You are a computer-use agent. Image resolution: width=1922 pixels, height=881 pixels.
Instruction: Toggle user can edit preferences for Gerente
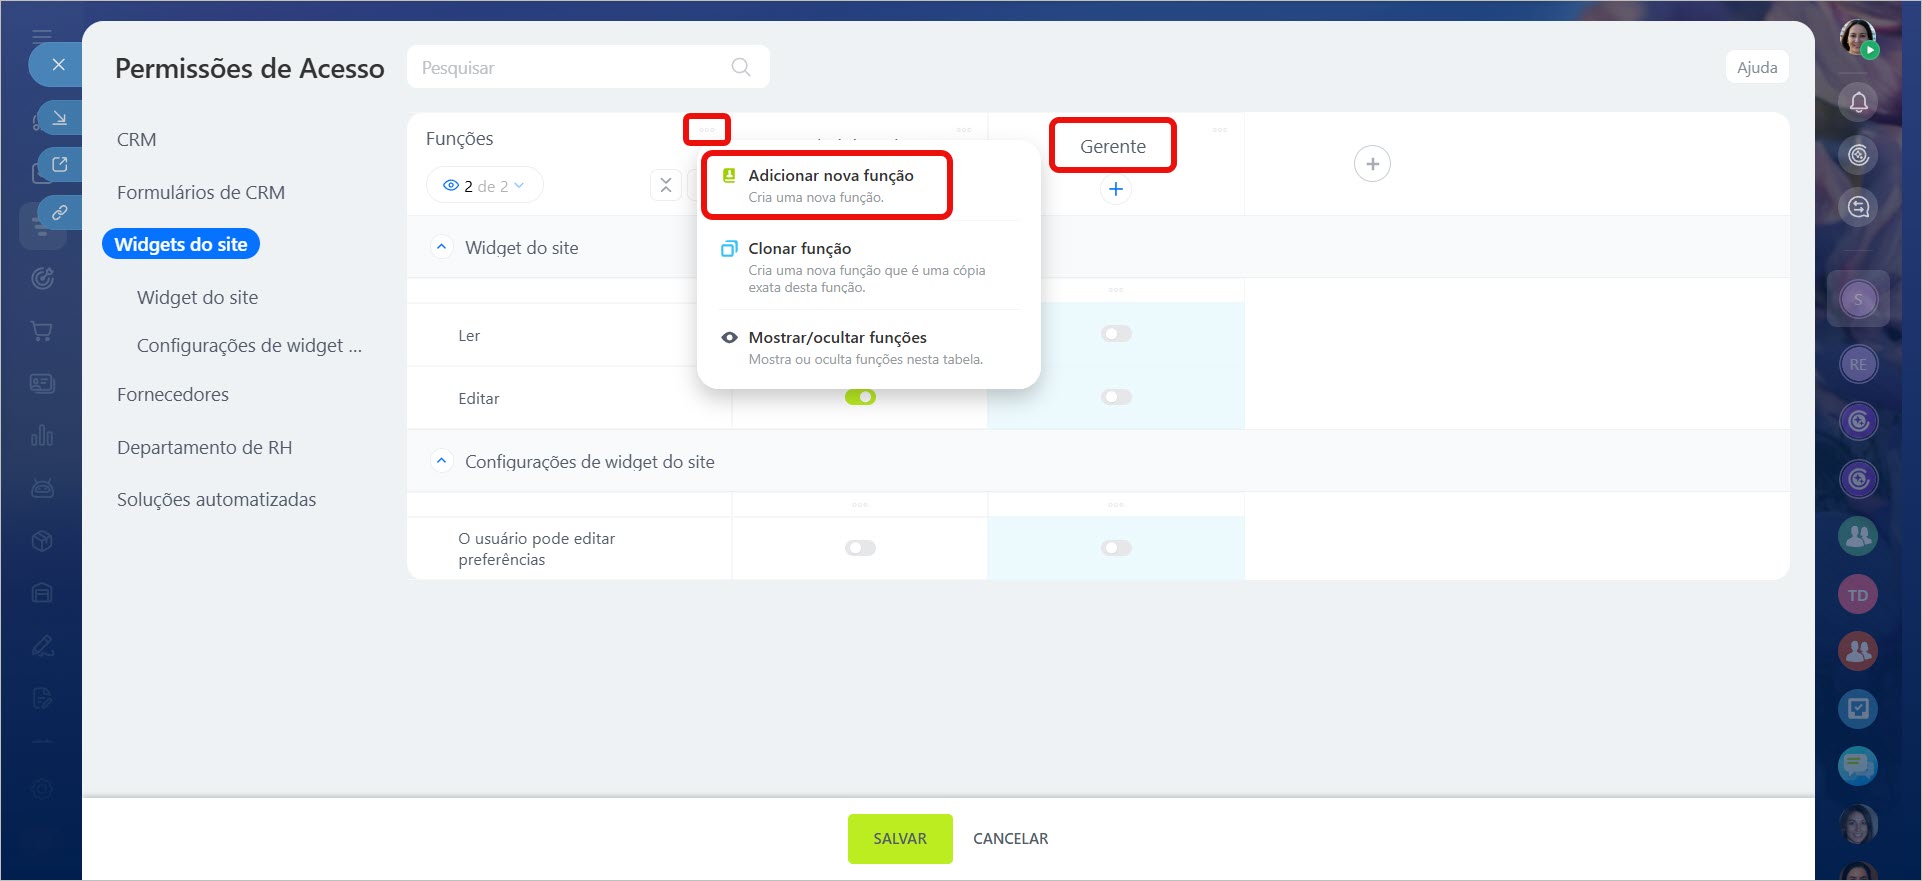click(1116, 548)
